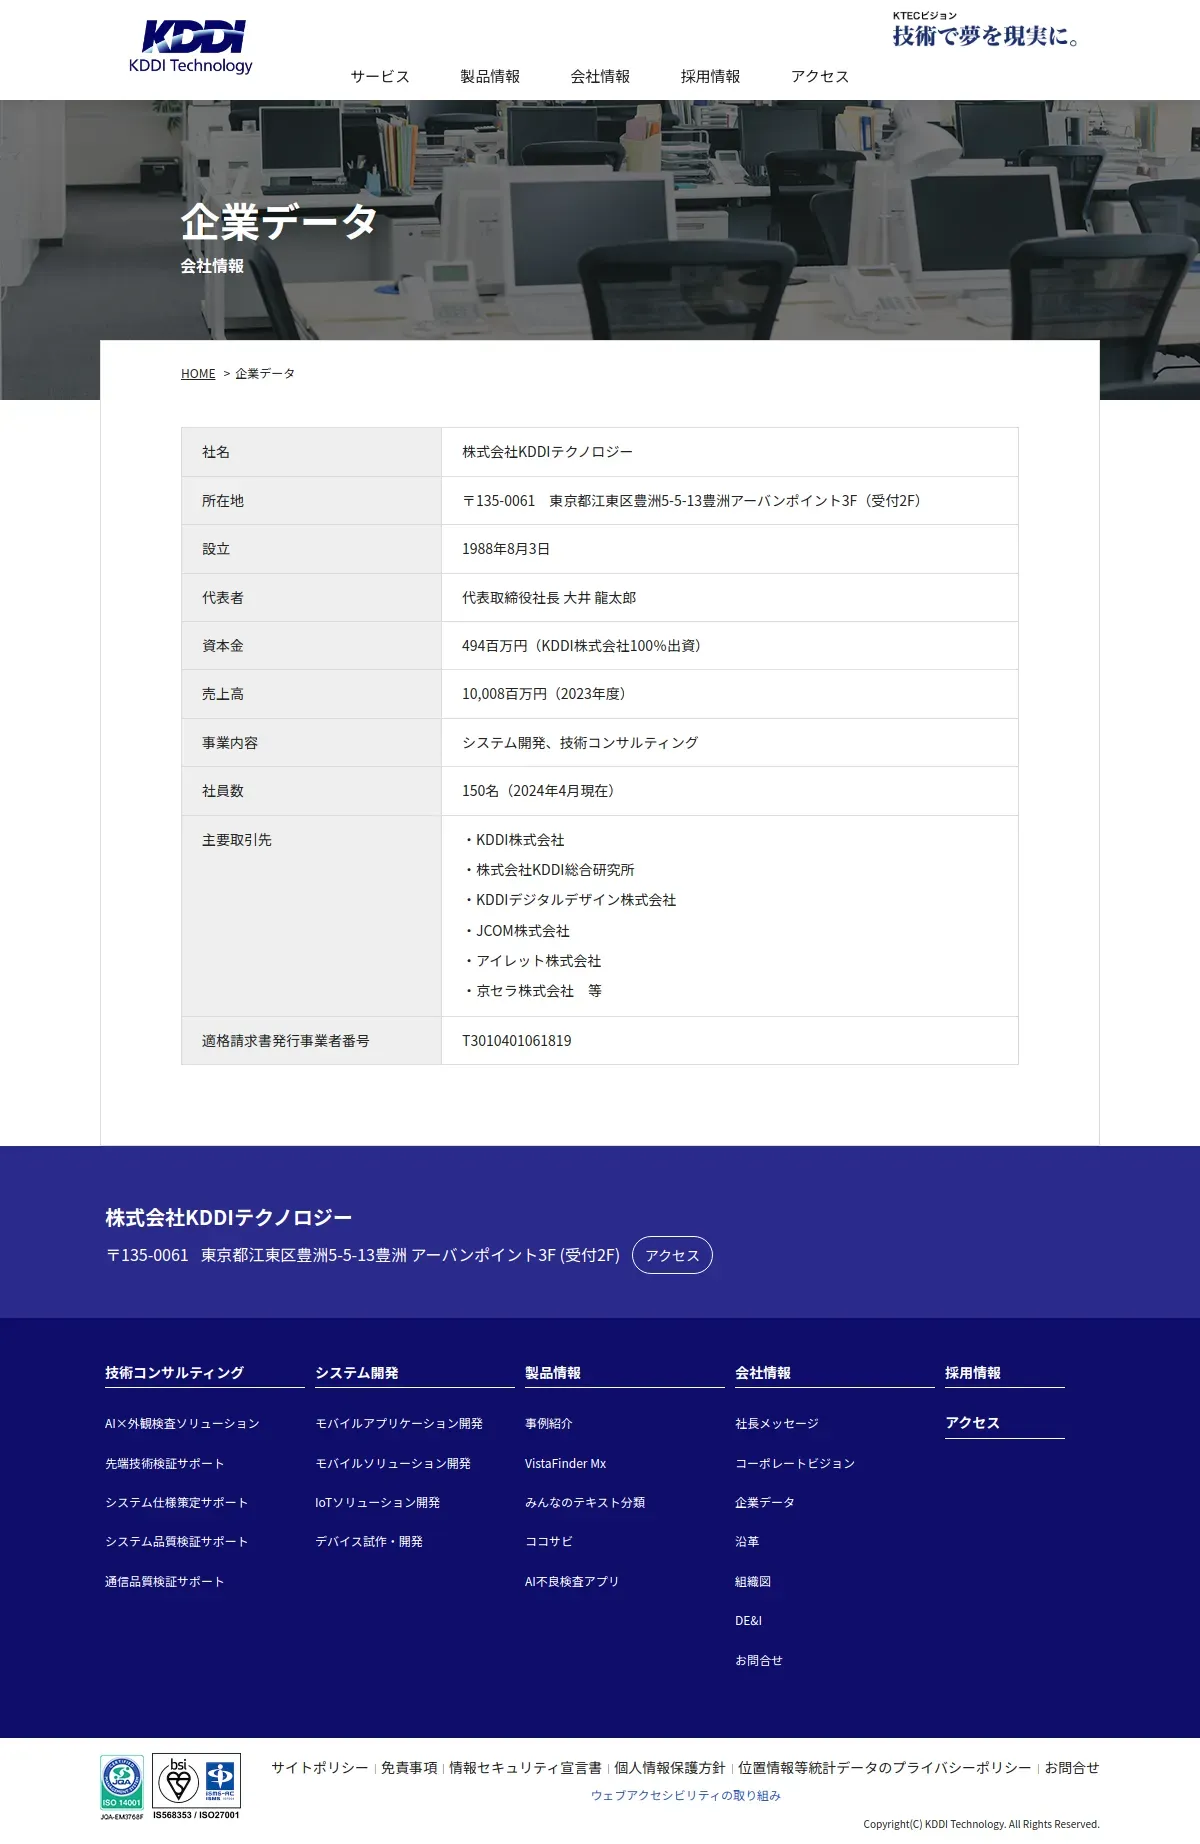Open モバイルソリューション開発 link
The height and width of the screenshot is (1844, 1200).
coord(393,1464)
